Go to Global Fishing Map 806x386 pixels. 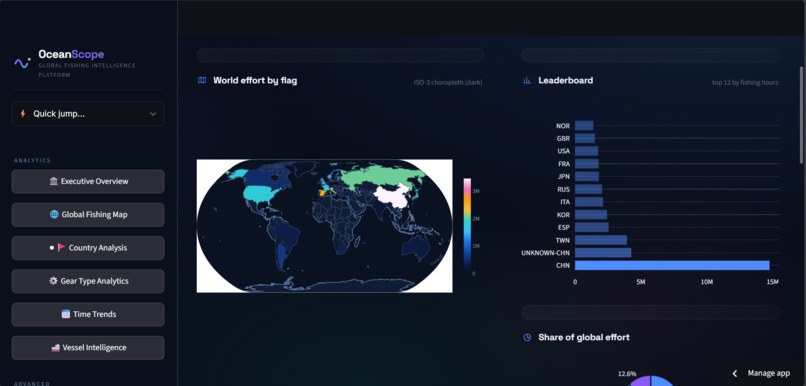[x=88, y=215]
